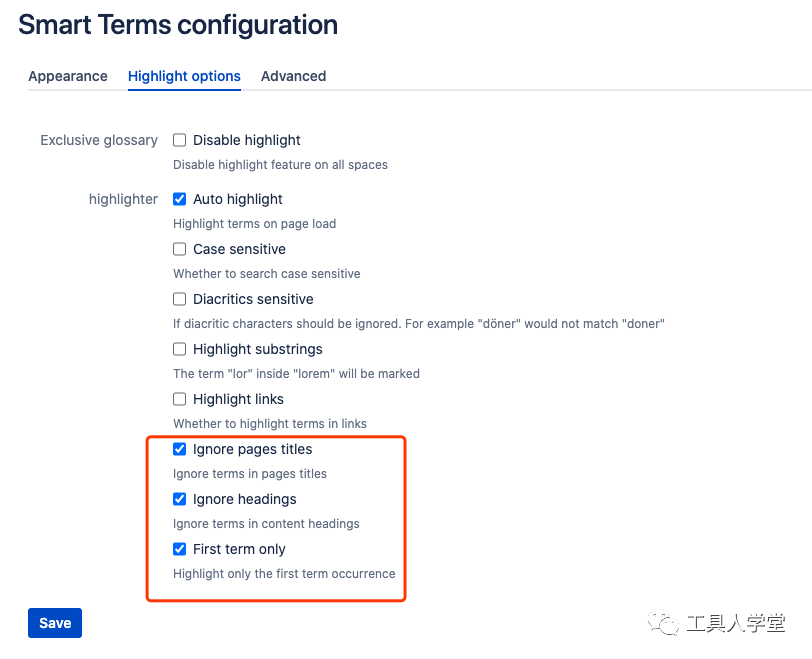Uncheck Ignore pages titles checkbox
The height and width of the screenshot is (659, 812).
coord(180,449)
